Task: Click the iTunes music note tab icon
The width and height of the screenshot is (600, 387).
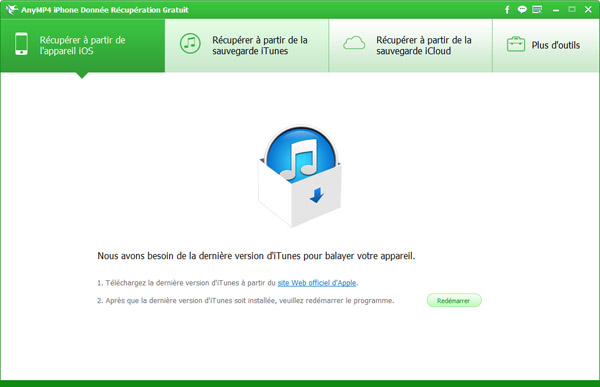Action: tap(190, 43)
